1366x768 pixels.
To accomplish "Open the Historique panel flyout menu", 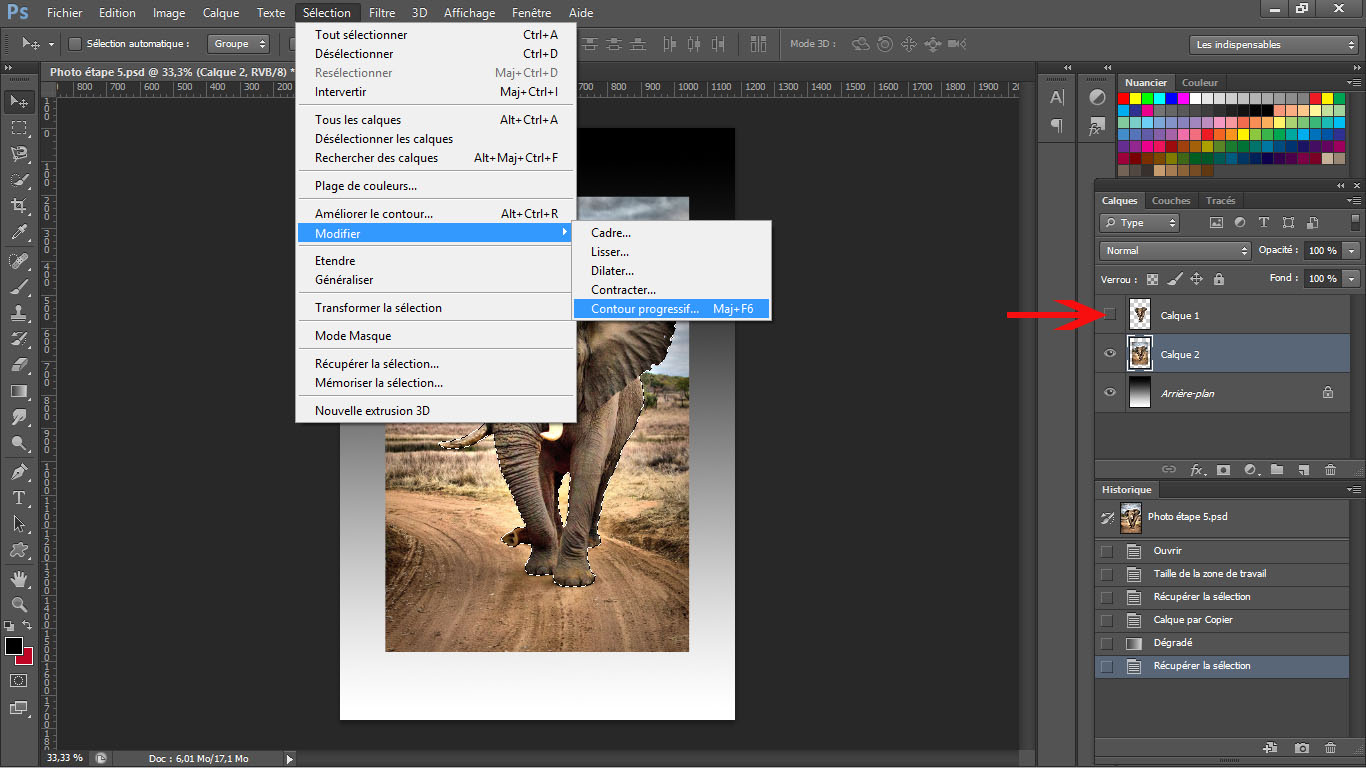I will click(1355, 490).
